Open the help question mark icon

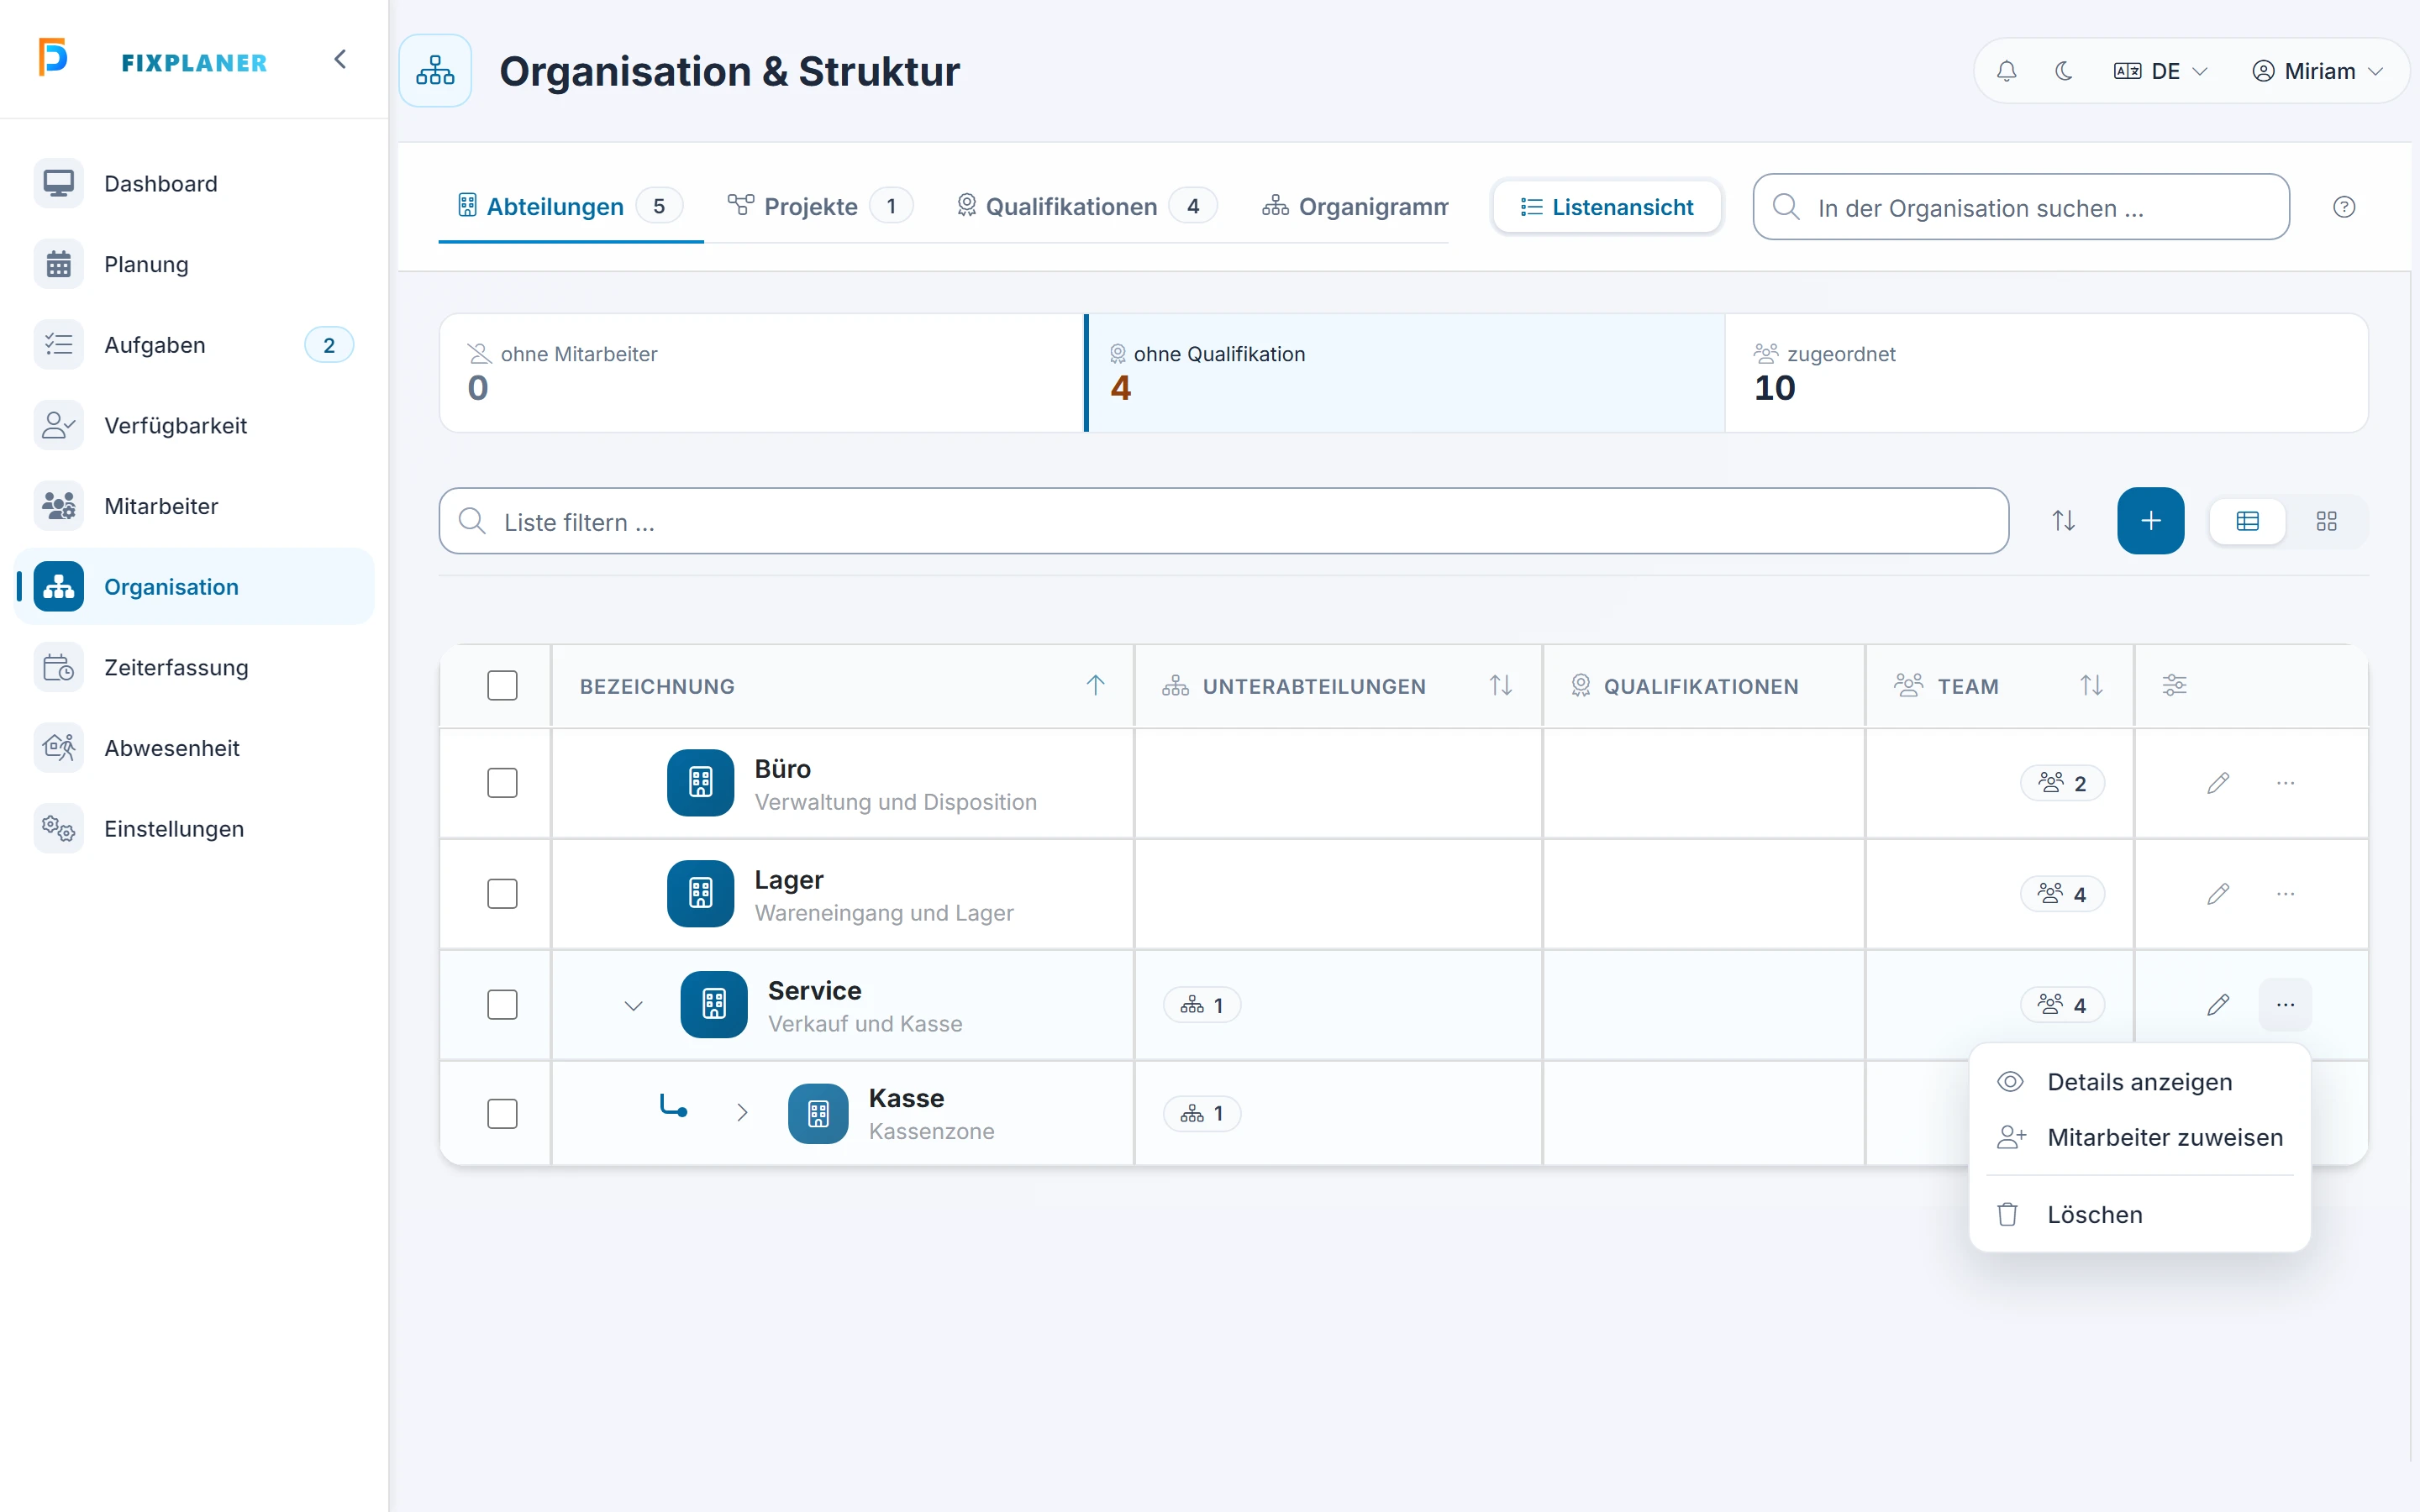pyautogui.click(x=2344, y=207)
